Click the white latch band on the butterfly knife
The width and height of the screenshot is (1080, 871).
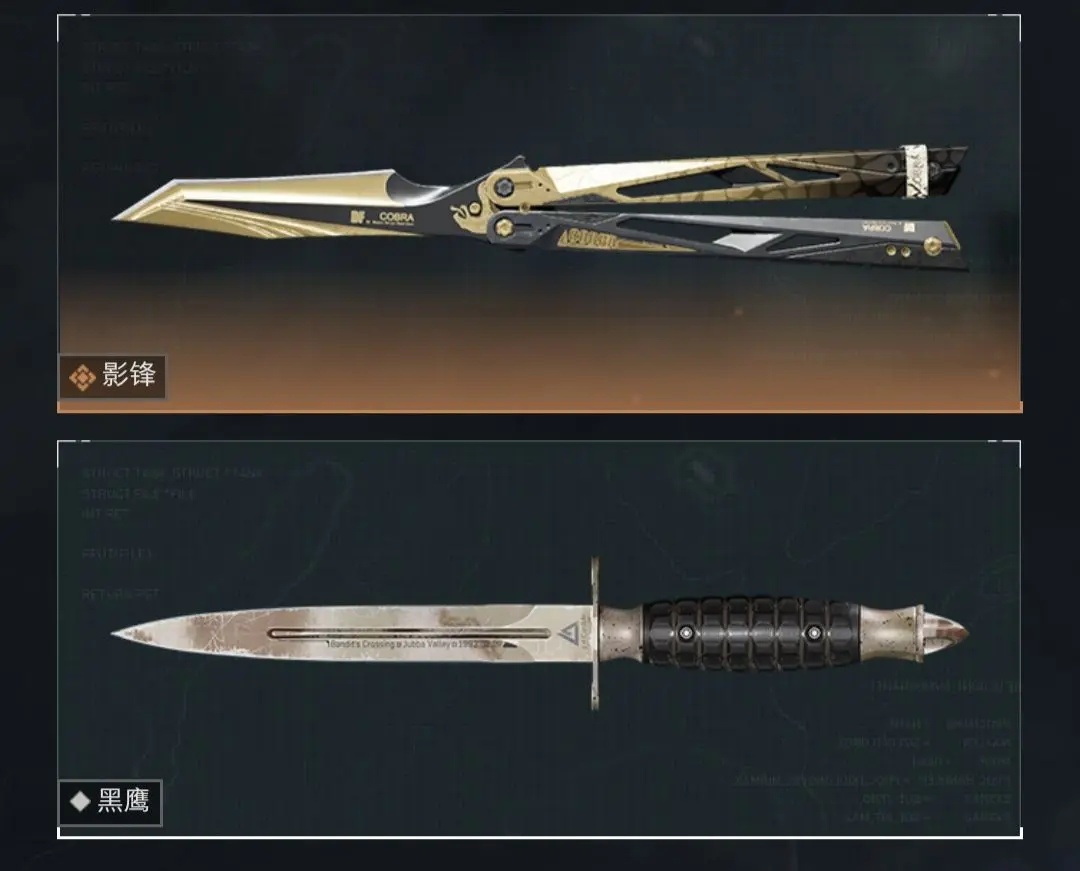click(915, 172)
